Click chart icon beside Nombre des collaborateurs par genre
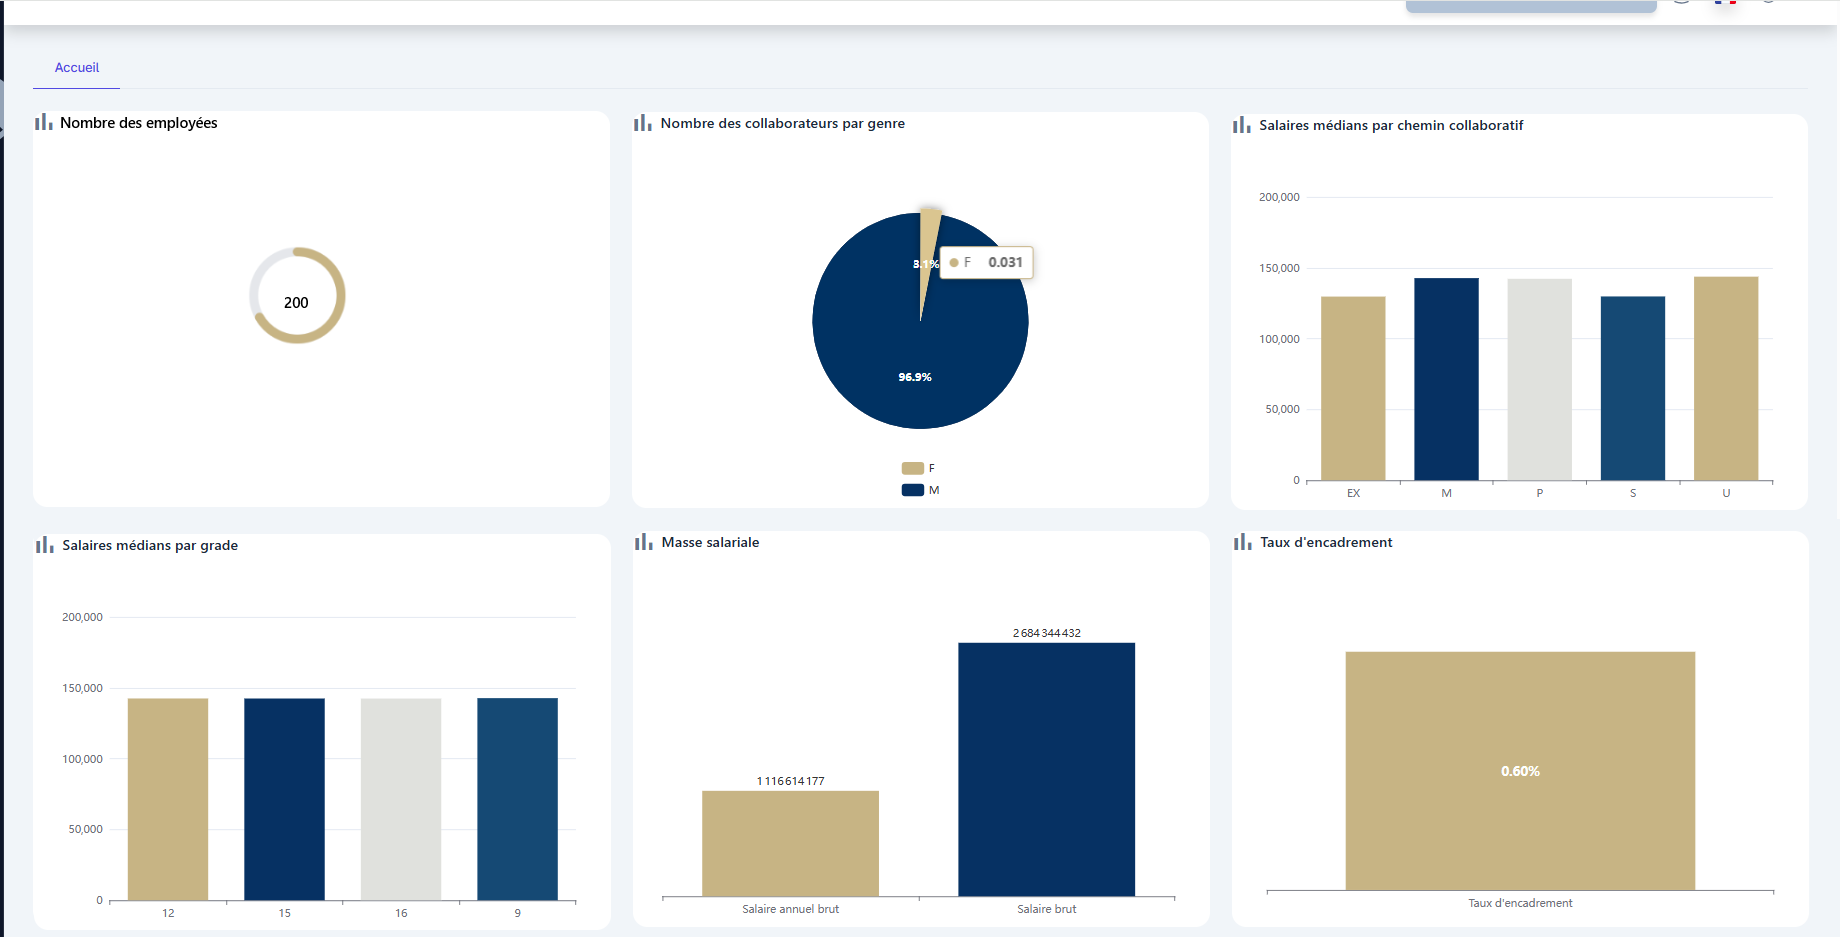1840x937 pixels. 643,123
